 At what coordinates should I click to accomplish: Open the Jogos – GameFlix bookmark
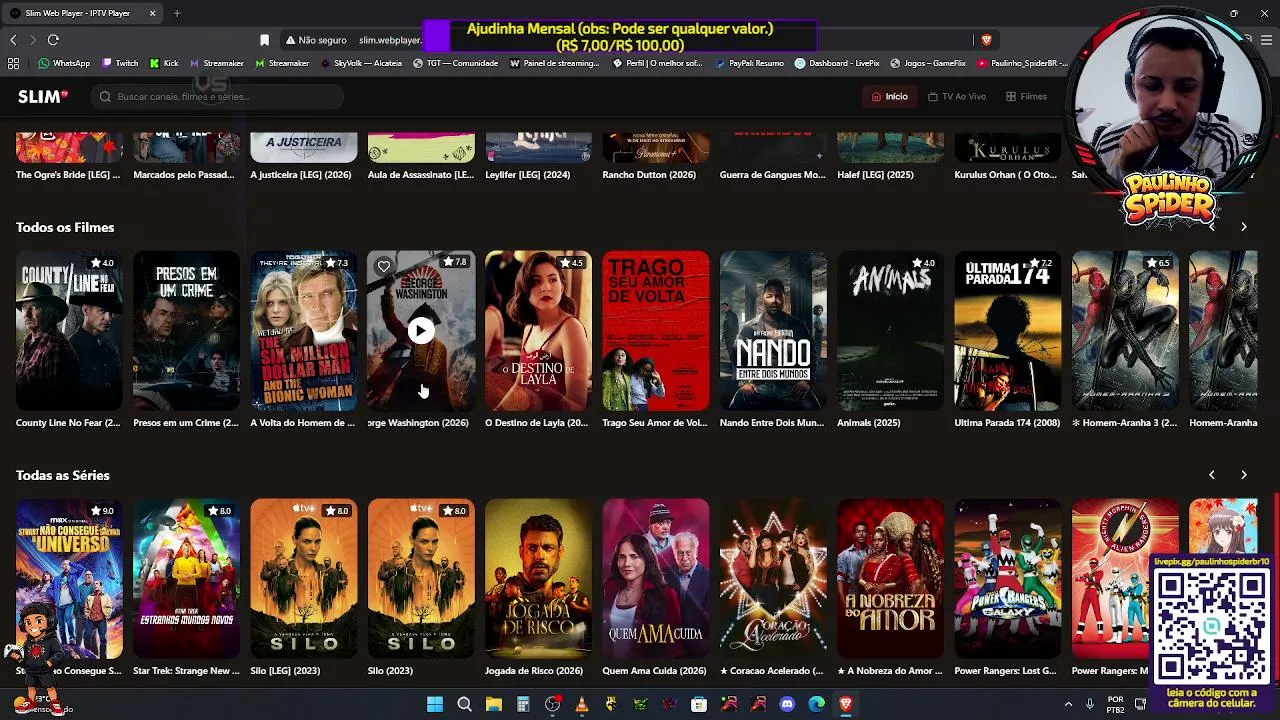928,63
